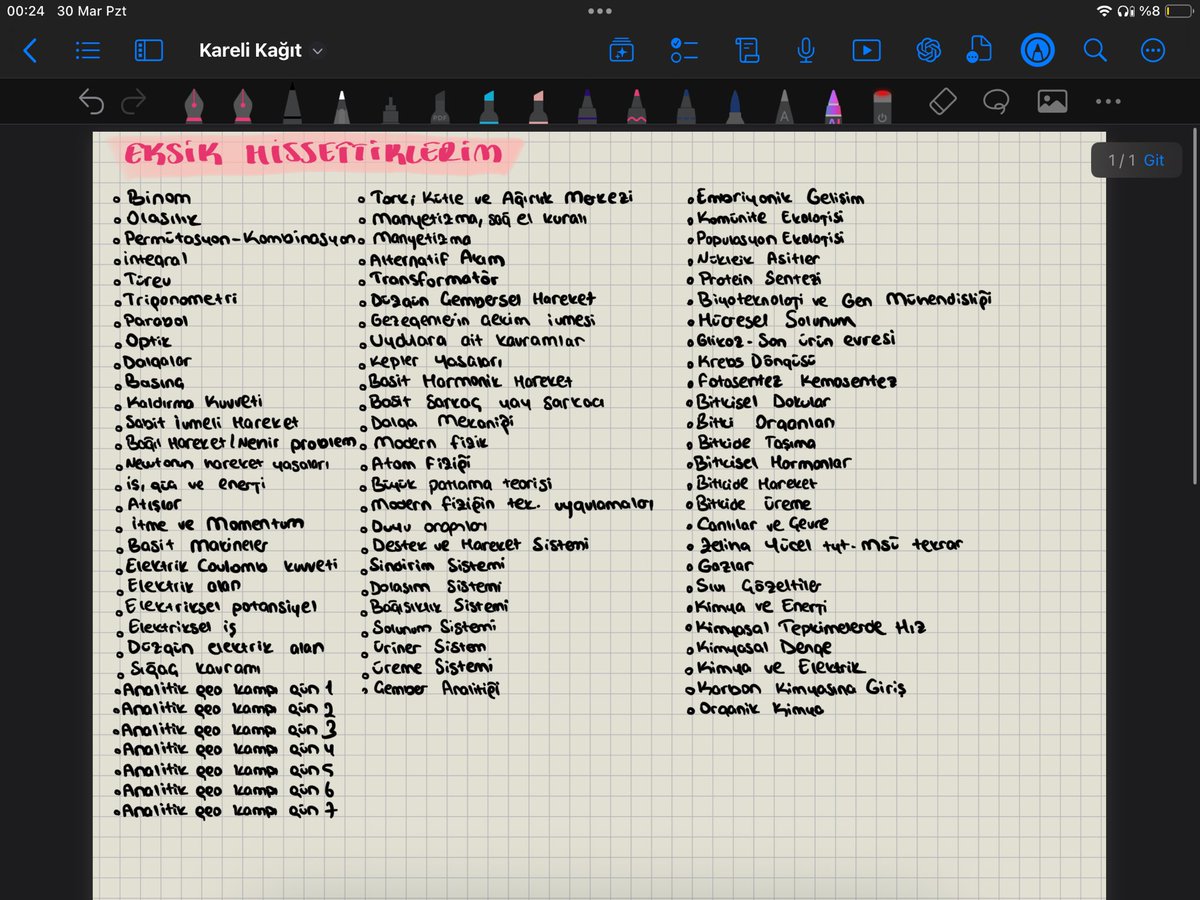Tap the 'Sindirim Sistemi' list entry
Image resolution: width=1200 pixels, height=900 pixels.
[x=435, y=566]
